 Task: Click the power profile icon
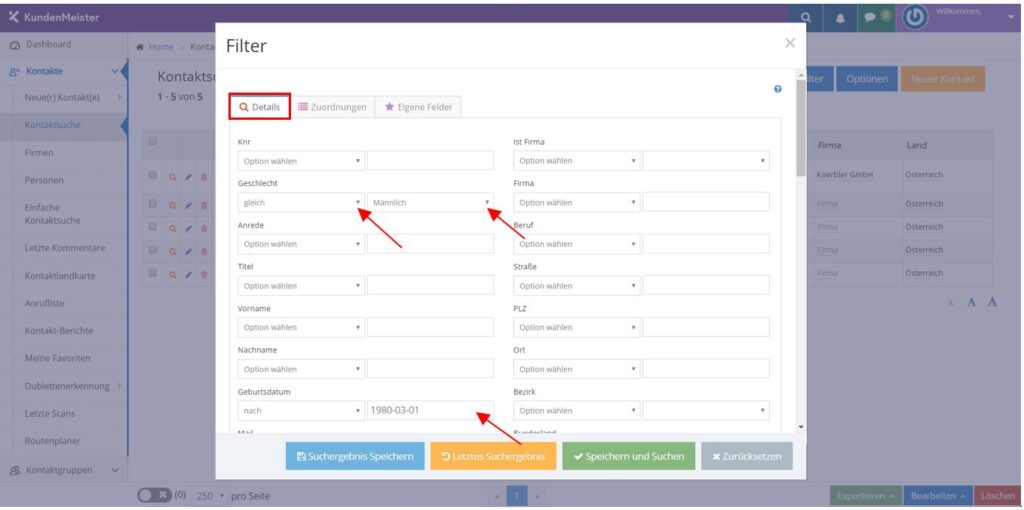click(916, 18)
